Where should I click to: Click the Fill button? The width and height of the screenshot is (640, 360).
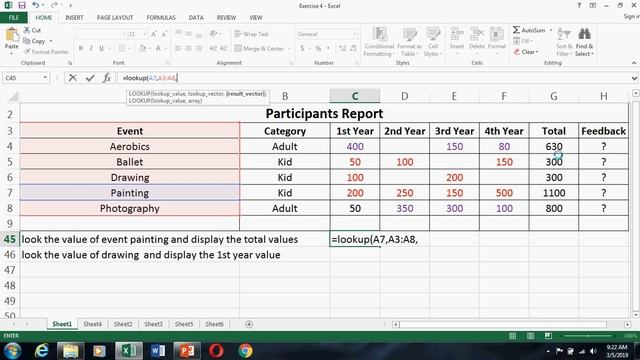click(522, 41)
